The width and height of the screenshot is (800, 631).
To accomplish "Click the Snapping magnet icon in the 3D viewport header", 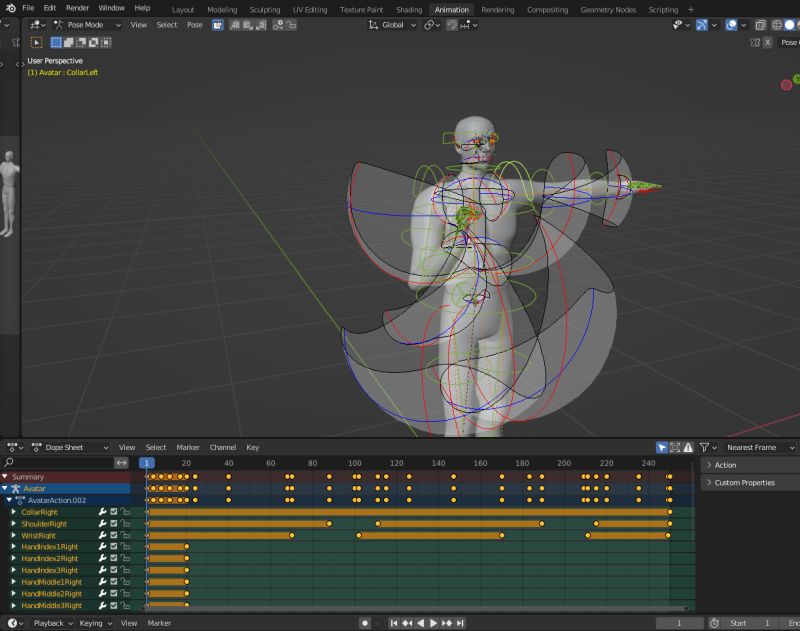I will pos(428,25).
